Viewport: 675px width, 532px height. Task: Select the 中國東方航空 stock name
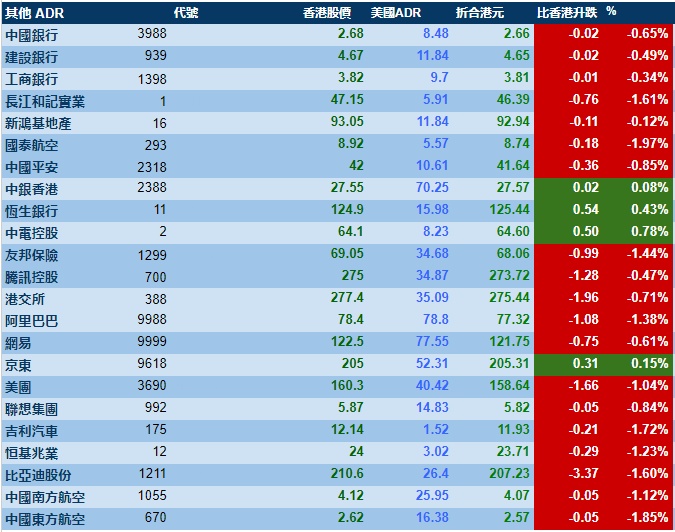(x=45, y=519)
